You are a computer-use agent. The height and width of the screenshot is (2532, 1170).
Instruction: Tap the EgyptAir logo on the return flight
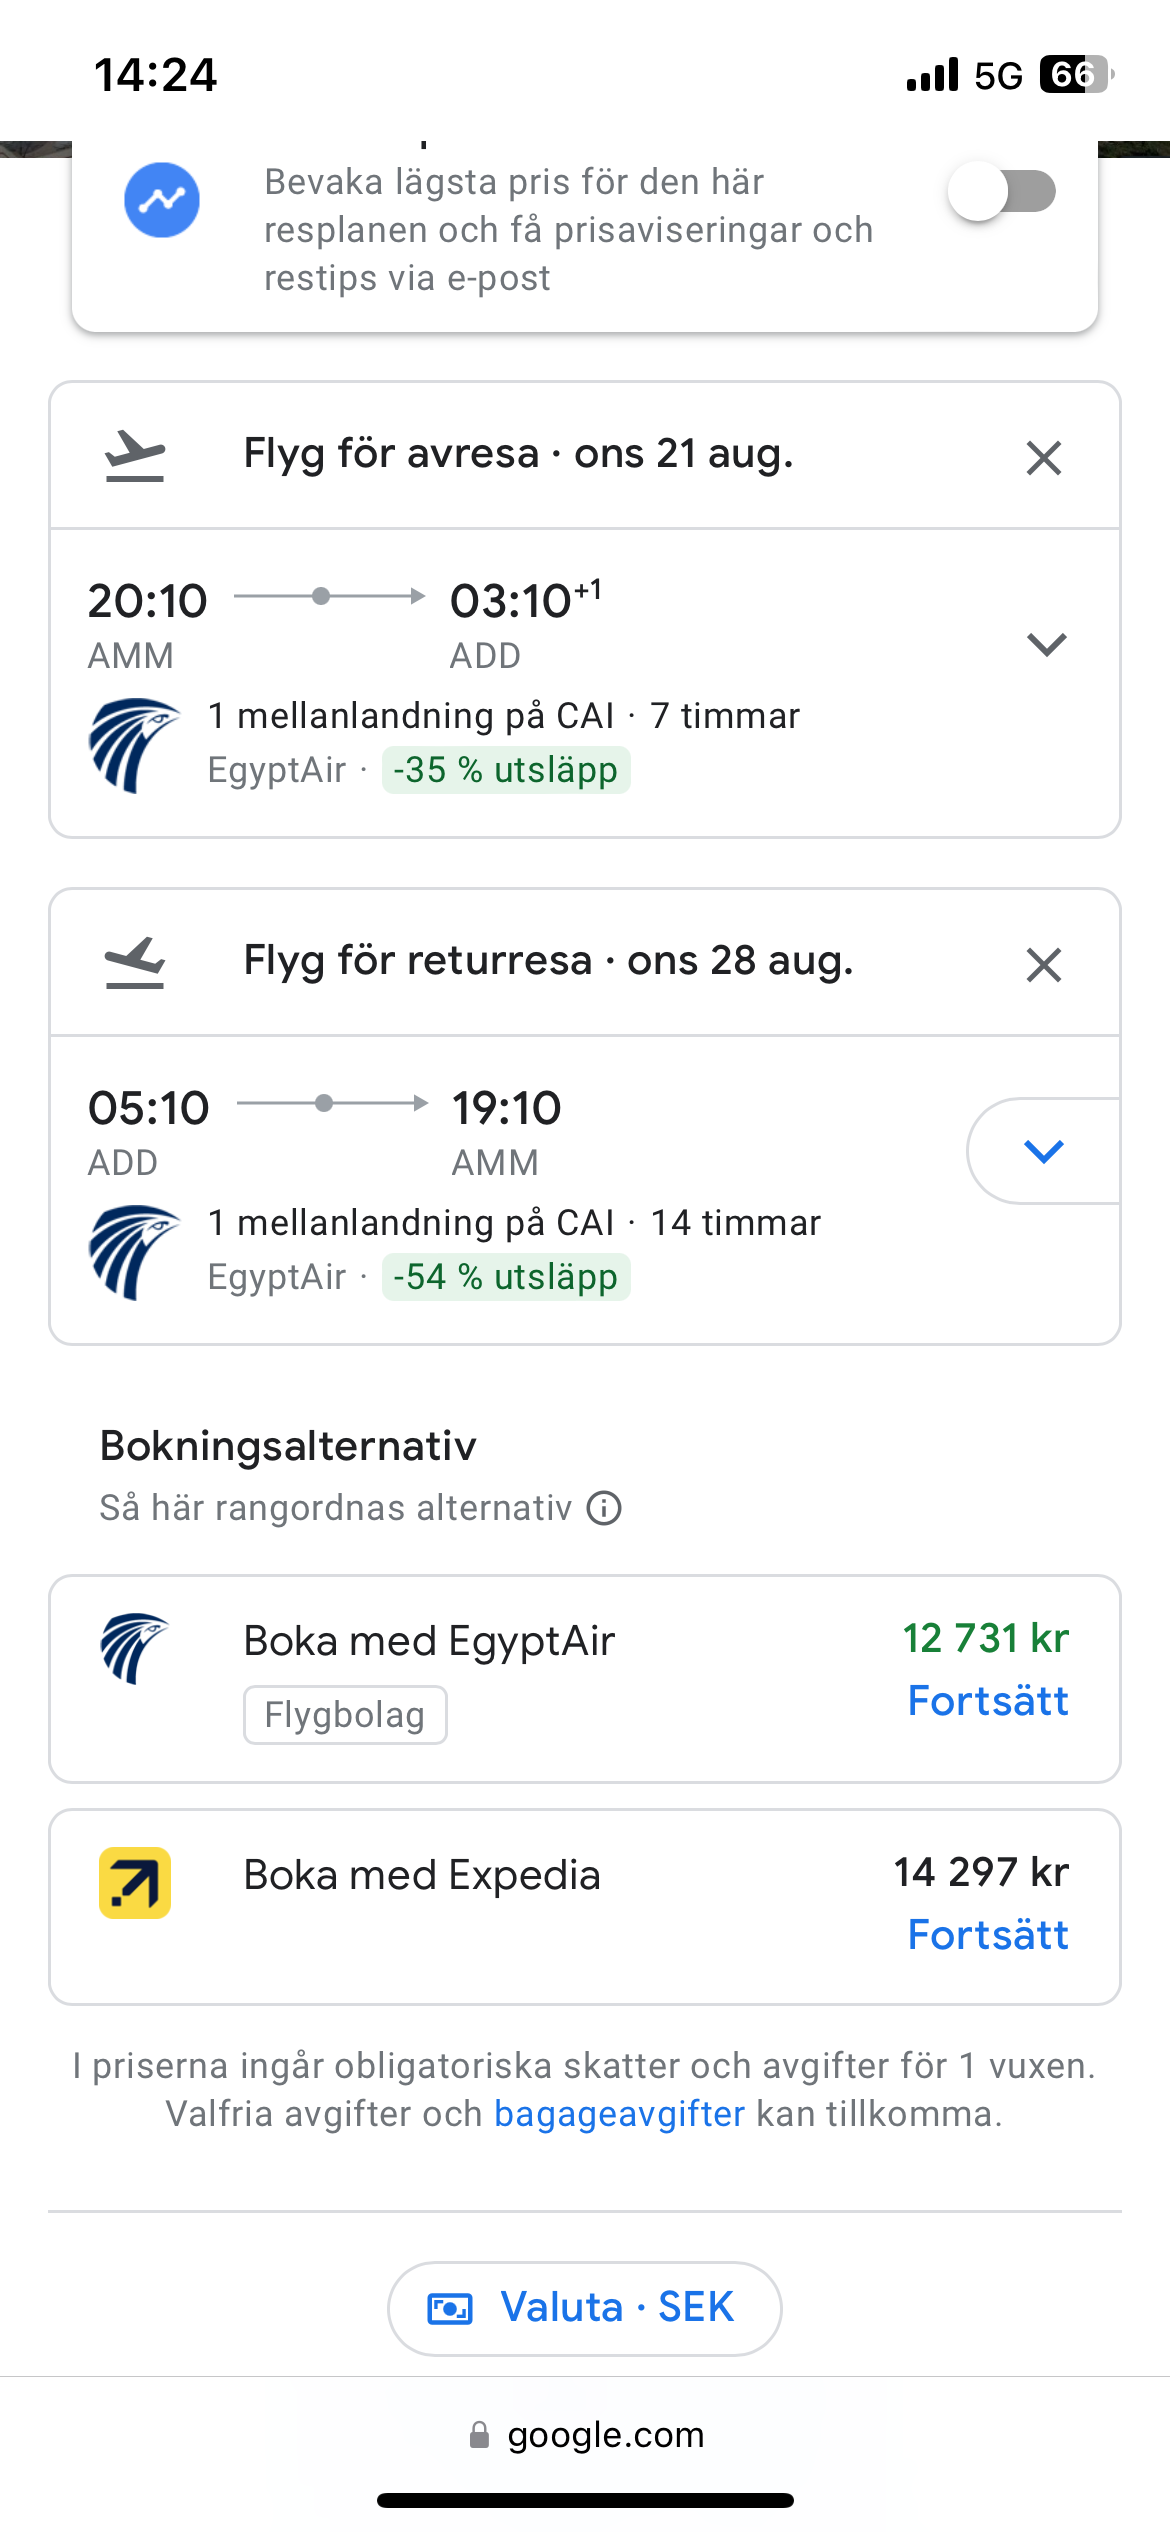point(134,1252)
